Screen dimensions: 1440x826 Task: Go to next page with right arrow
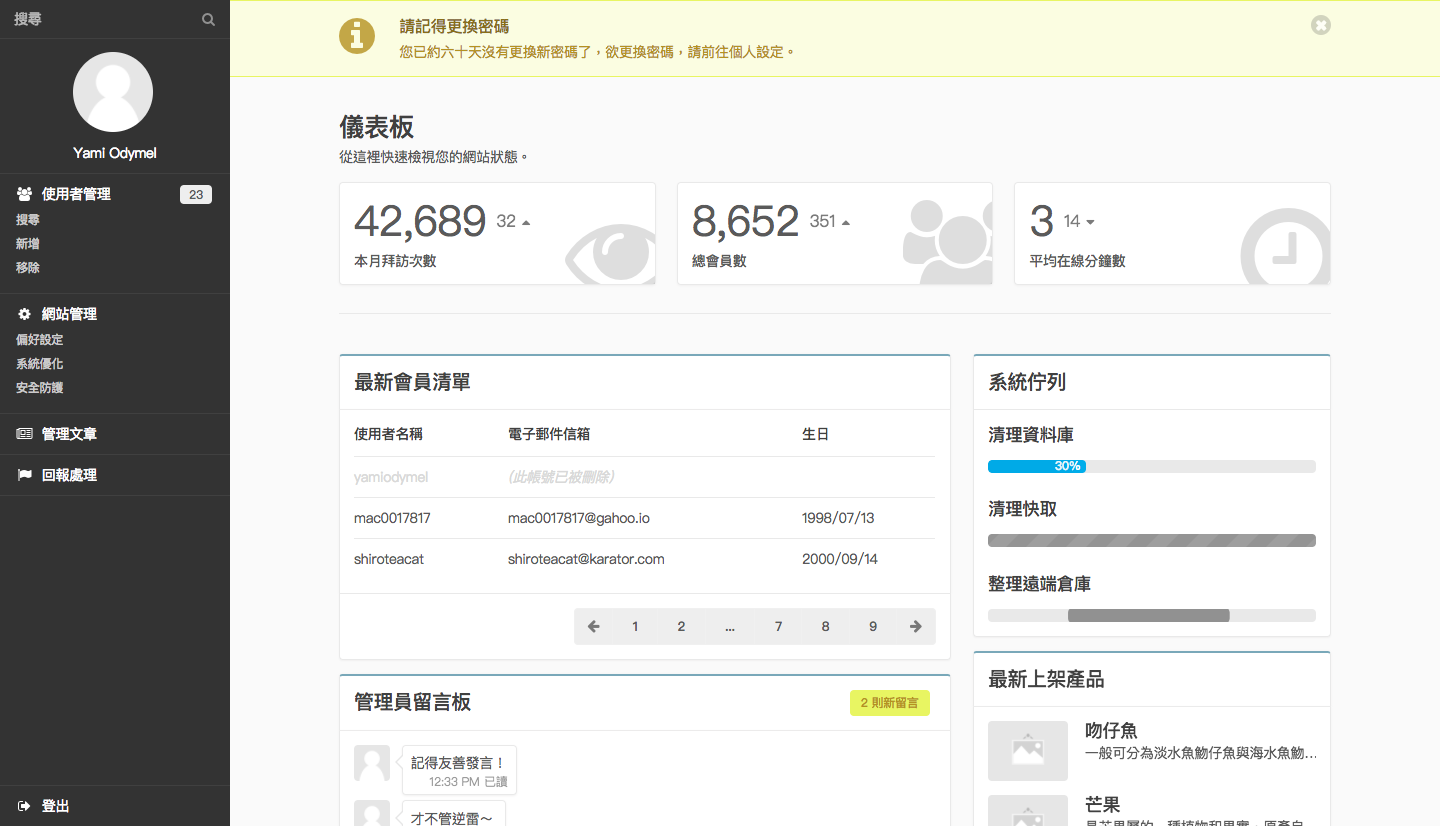click(x=916, y=626)
